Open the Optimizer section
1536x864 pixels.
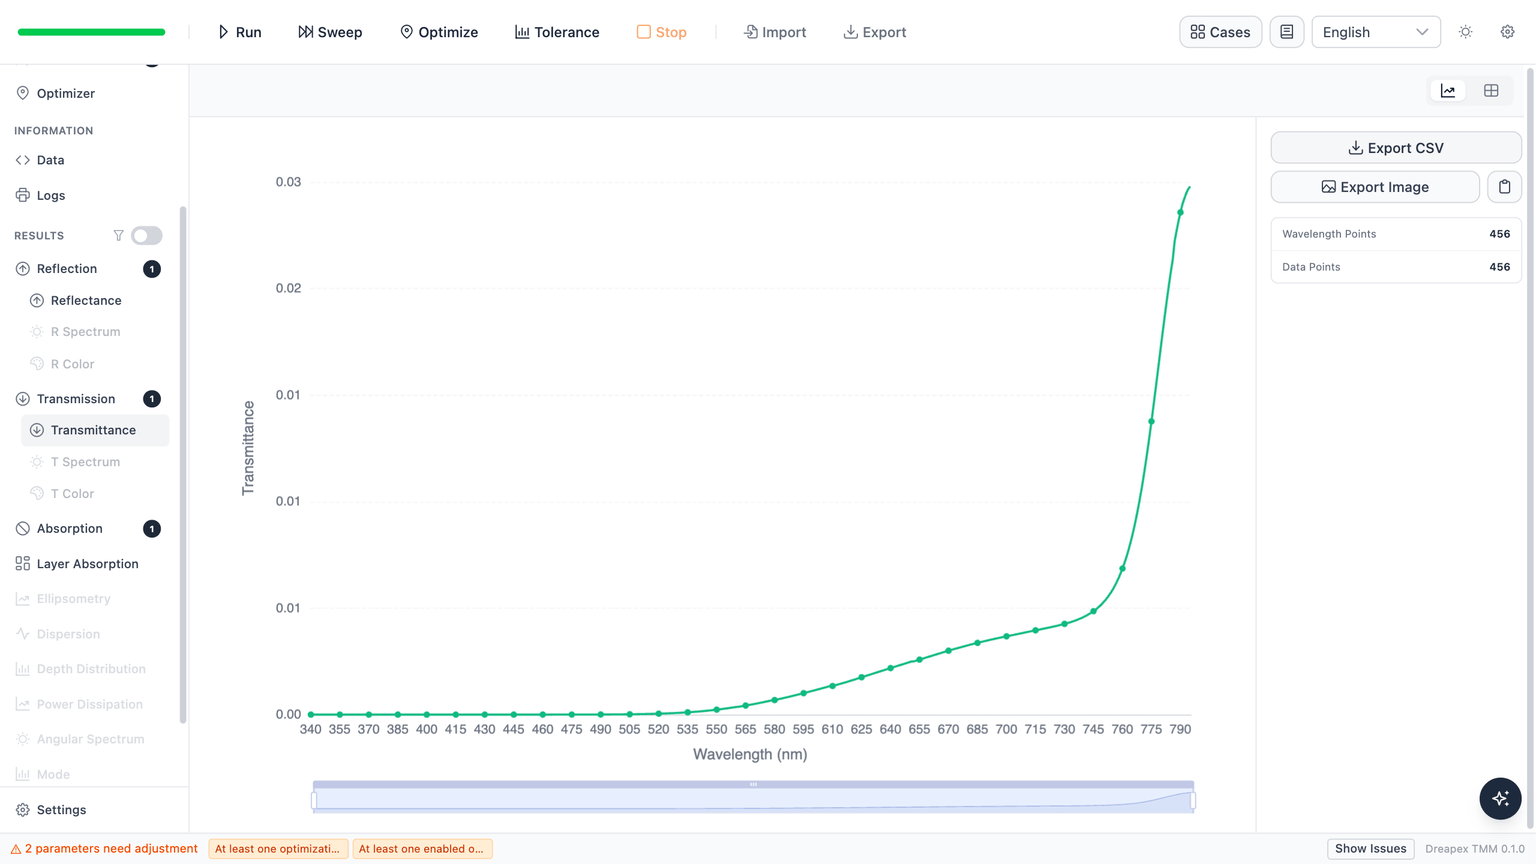(66, 93)
